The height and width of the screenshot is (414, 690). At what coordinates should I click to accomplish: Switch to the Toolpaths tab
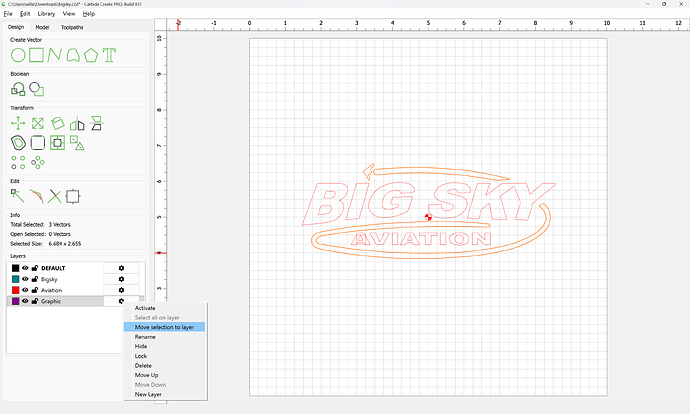72,27
